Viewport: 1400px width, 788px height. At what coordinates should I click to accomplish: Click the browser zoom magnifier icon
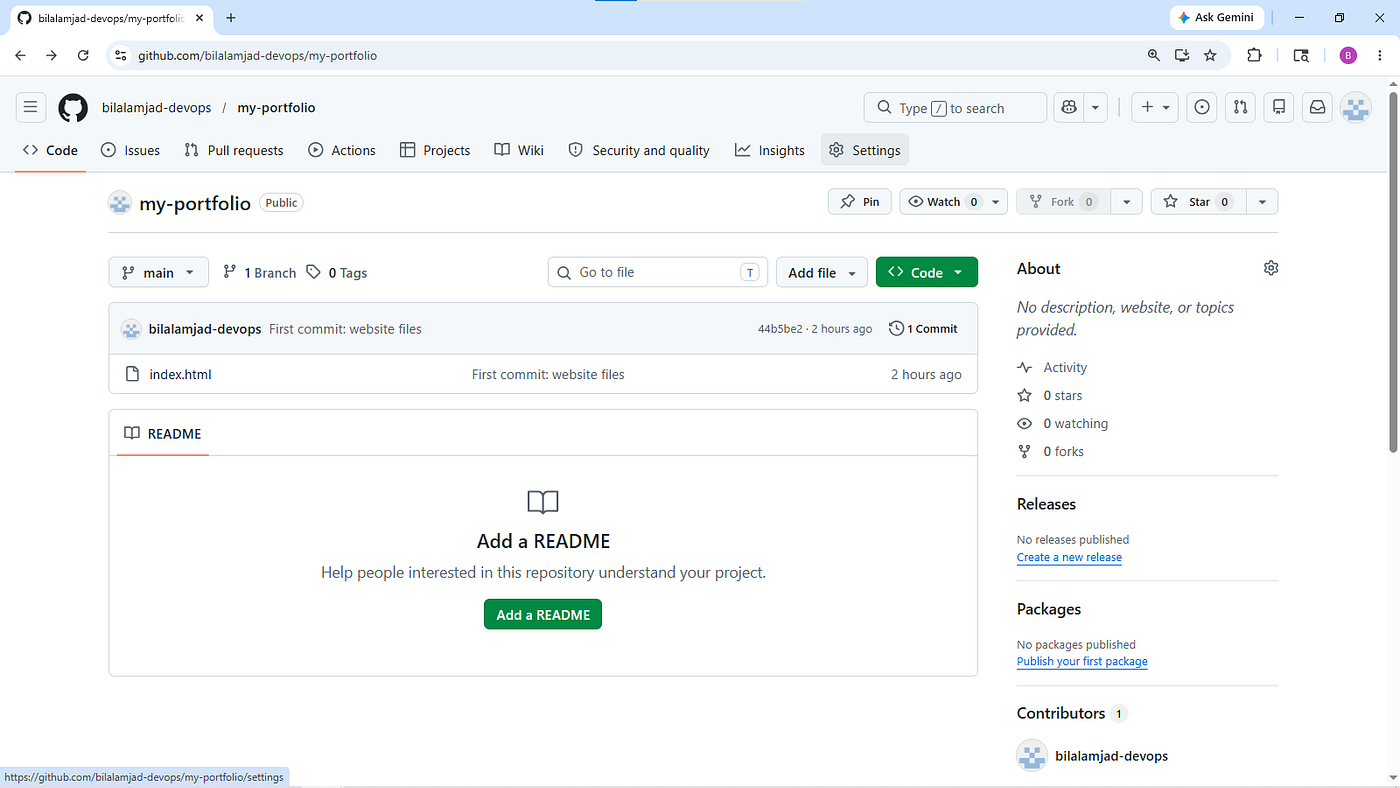(1154, 55)
